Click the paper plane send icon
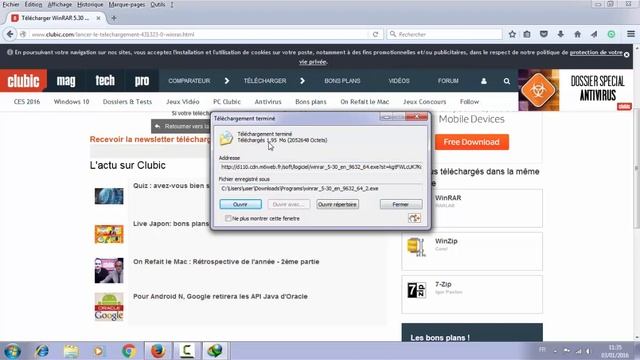640x360 pixels. coord(594,34)
